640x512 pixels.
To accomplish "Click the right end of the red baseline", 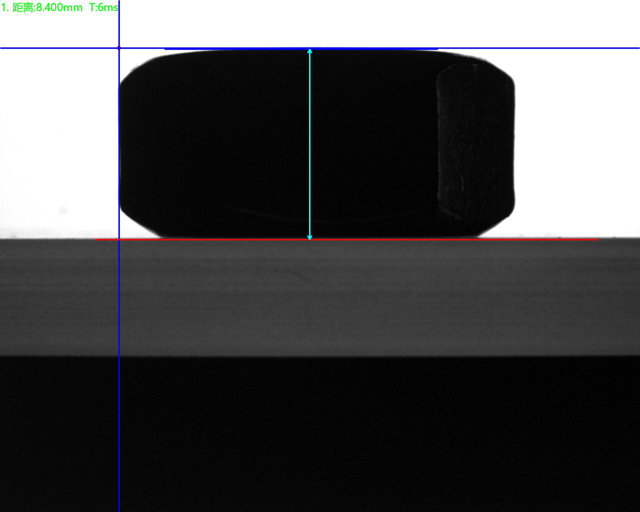I will (597, 239).
